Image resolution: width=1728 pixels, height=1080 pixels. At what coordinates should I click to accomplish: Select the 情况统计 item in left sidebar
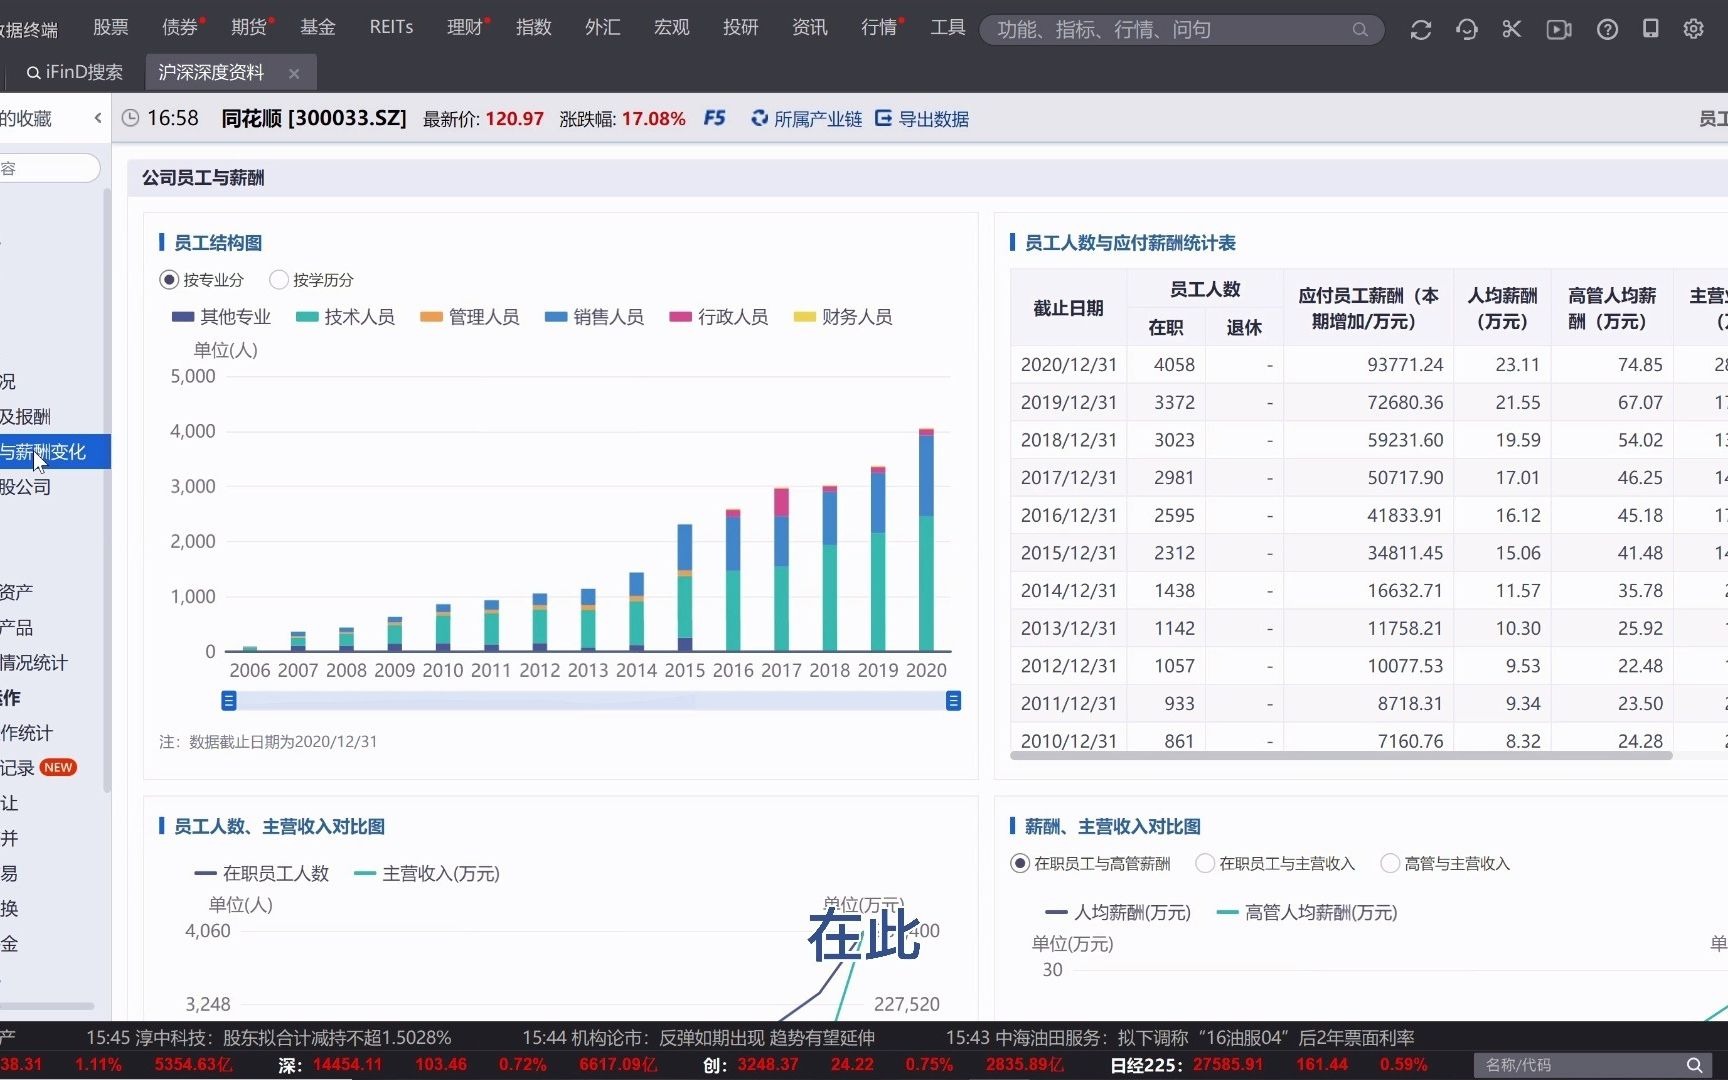point(34,663)
